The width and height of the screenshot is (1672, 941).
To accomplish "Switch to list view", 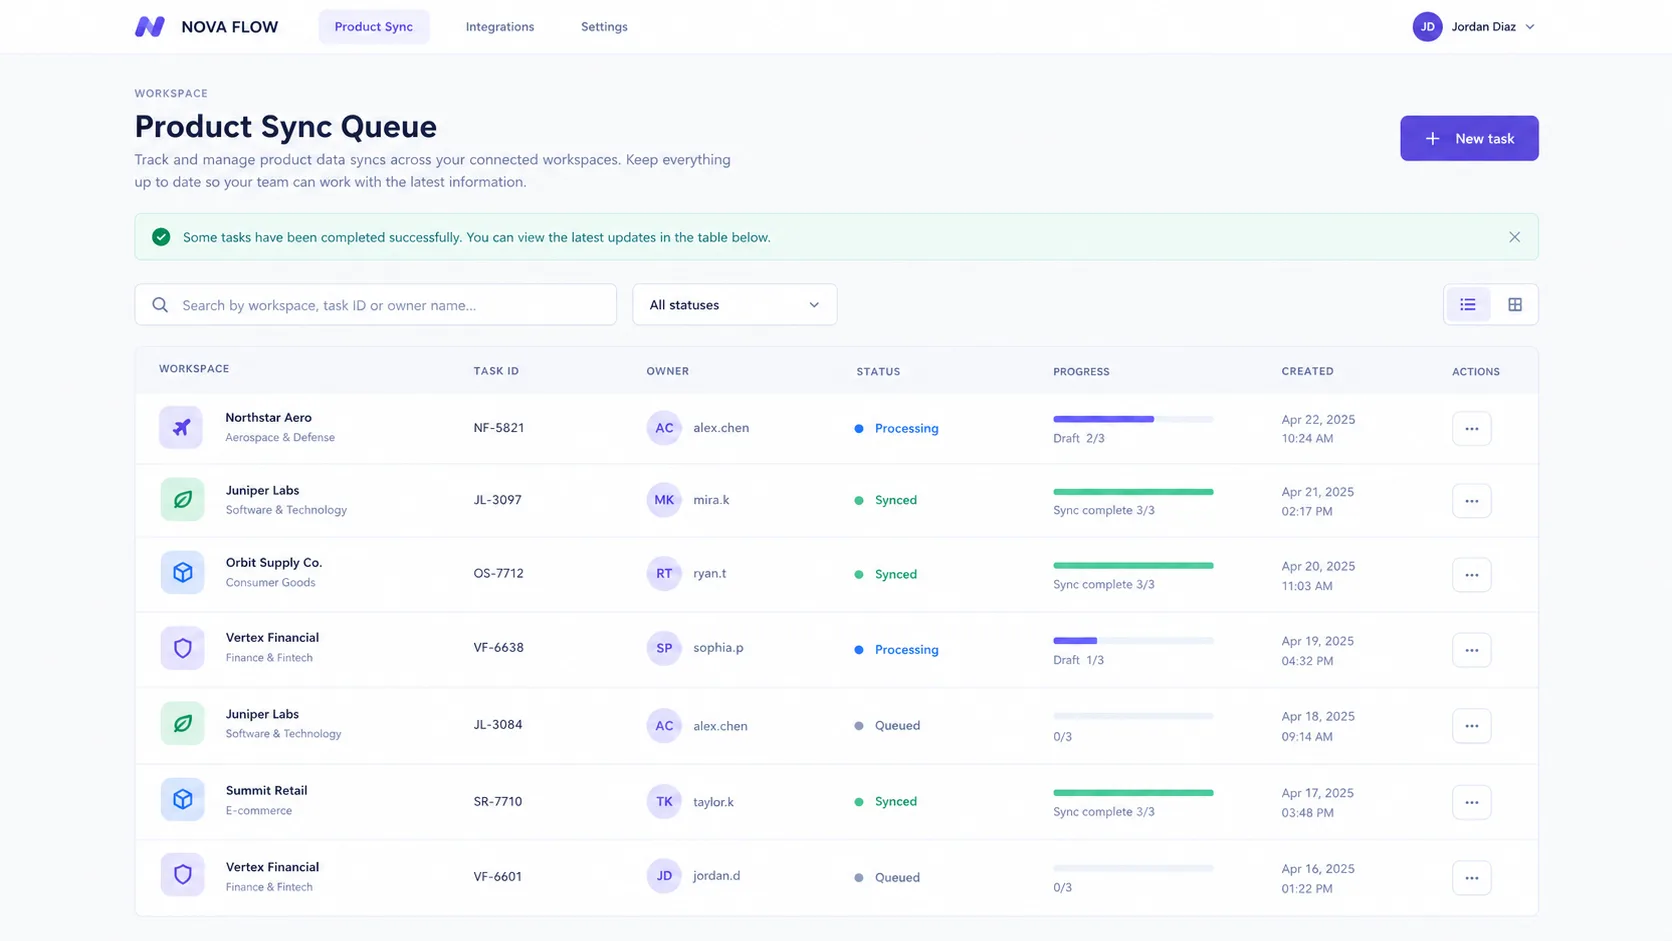I will pos(1467,305).
